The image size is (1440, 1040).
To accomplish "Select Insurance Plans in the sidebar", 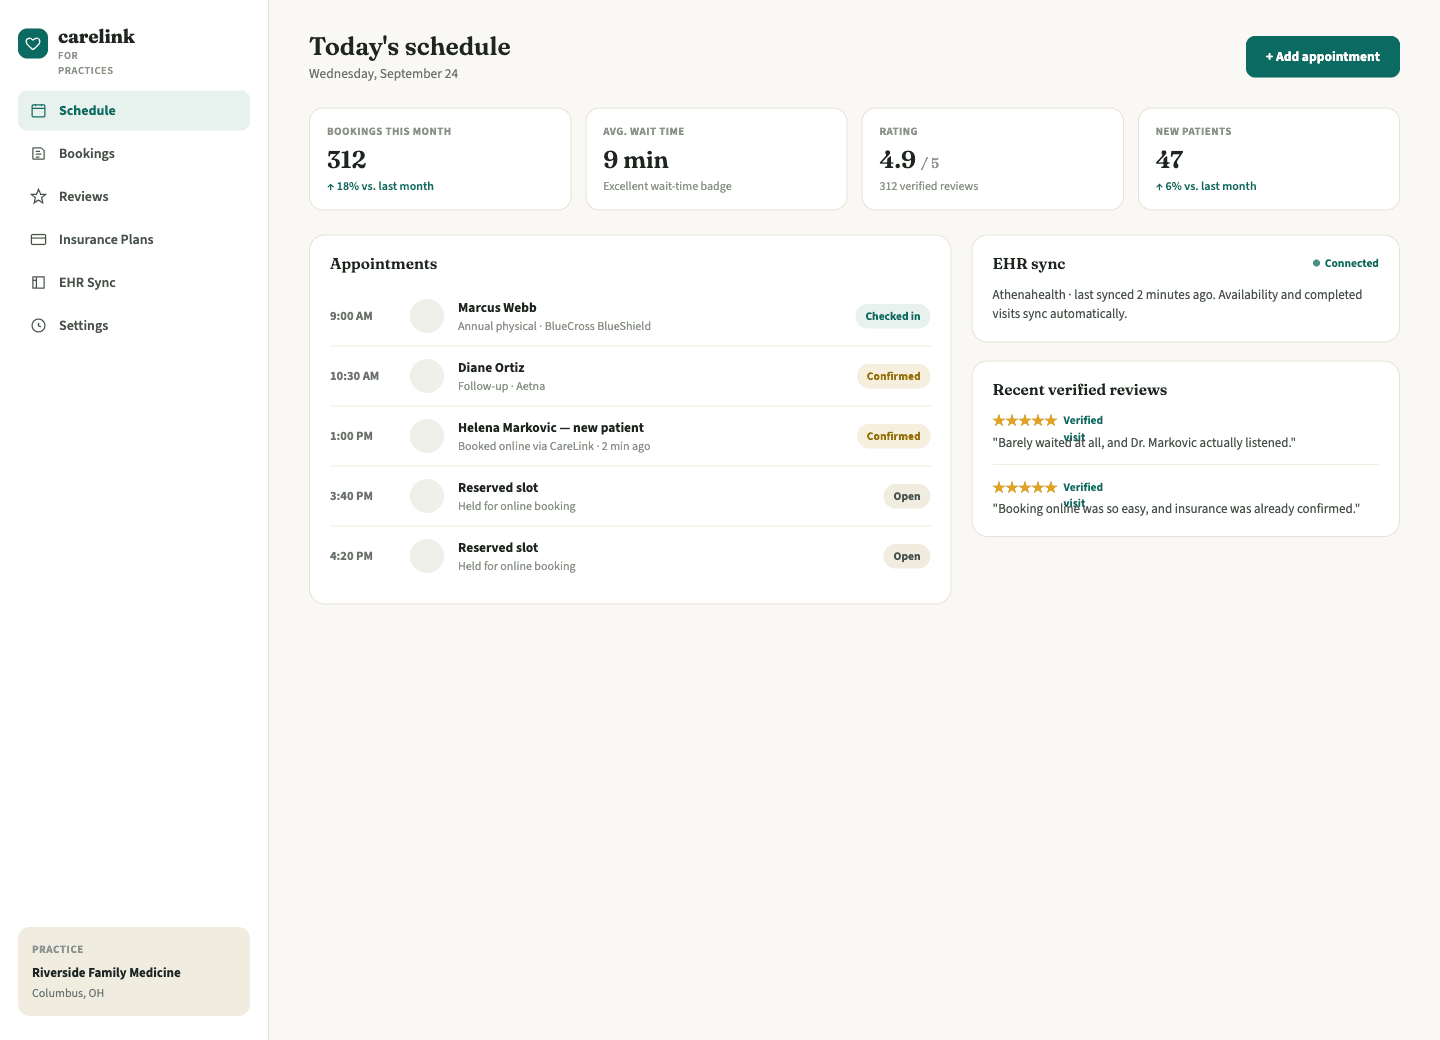I will (134, 240).
